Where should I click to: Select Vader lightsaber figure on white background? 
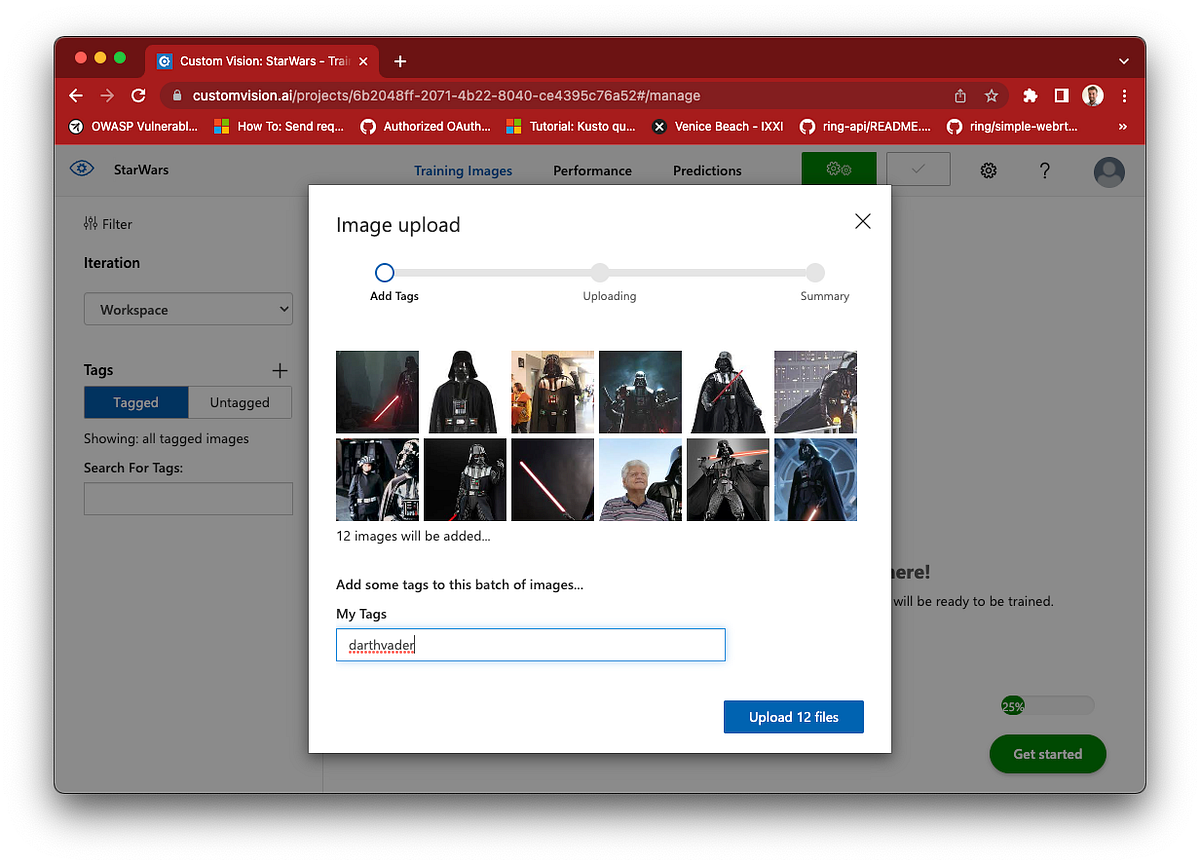pyautogui.click(x=728, y=392)
